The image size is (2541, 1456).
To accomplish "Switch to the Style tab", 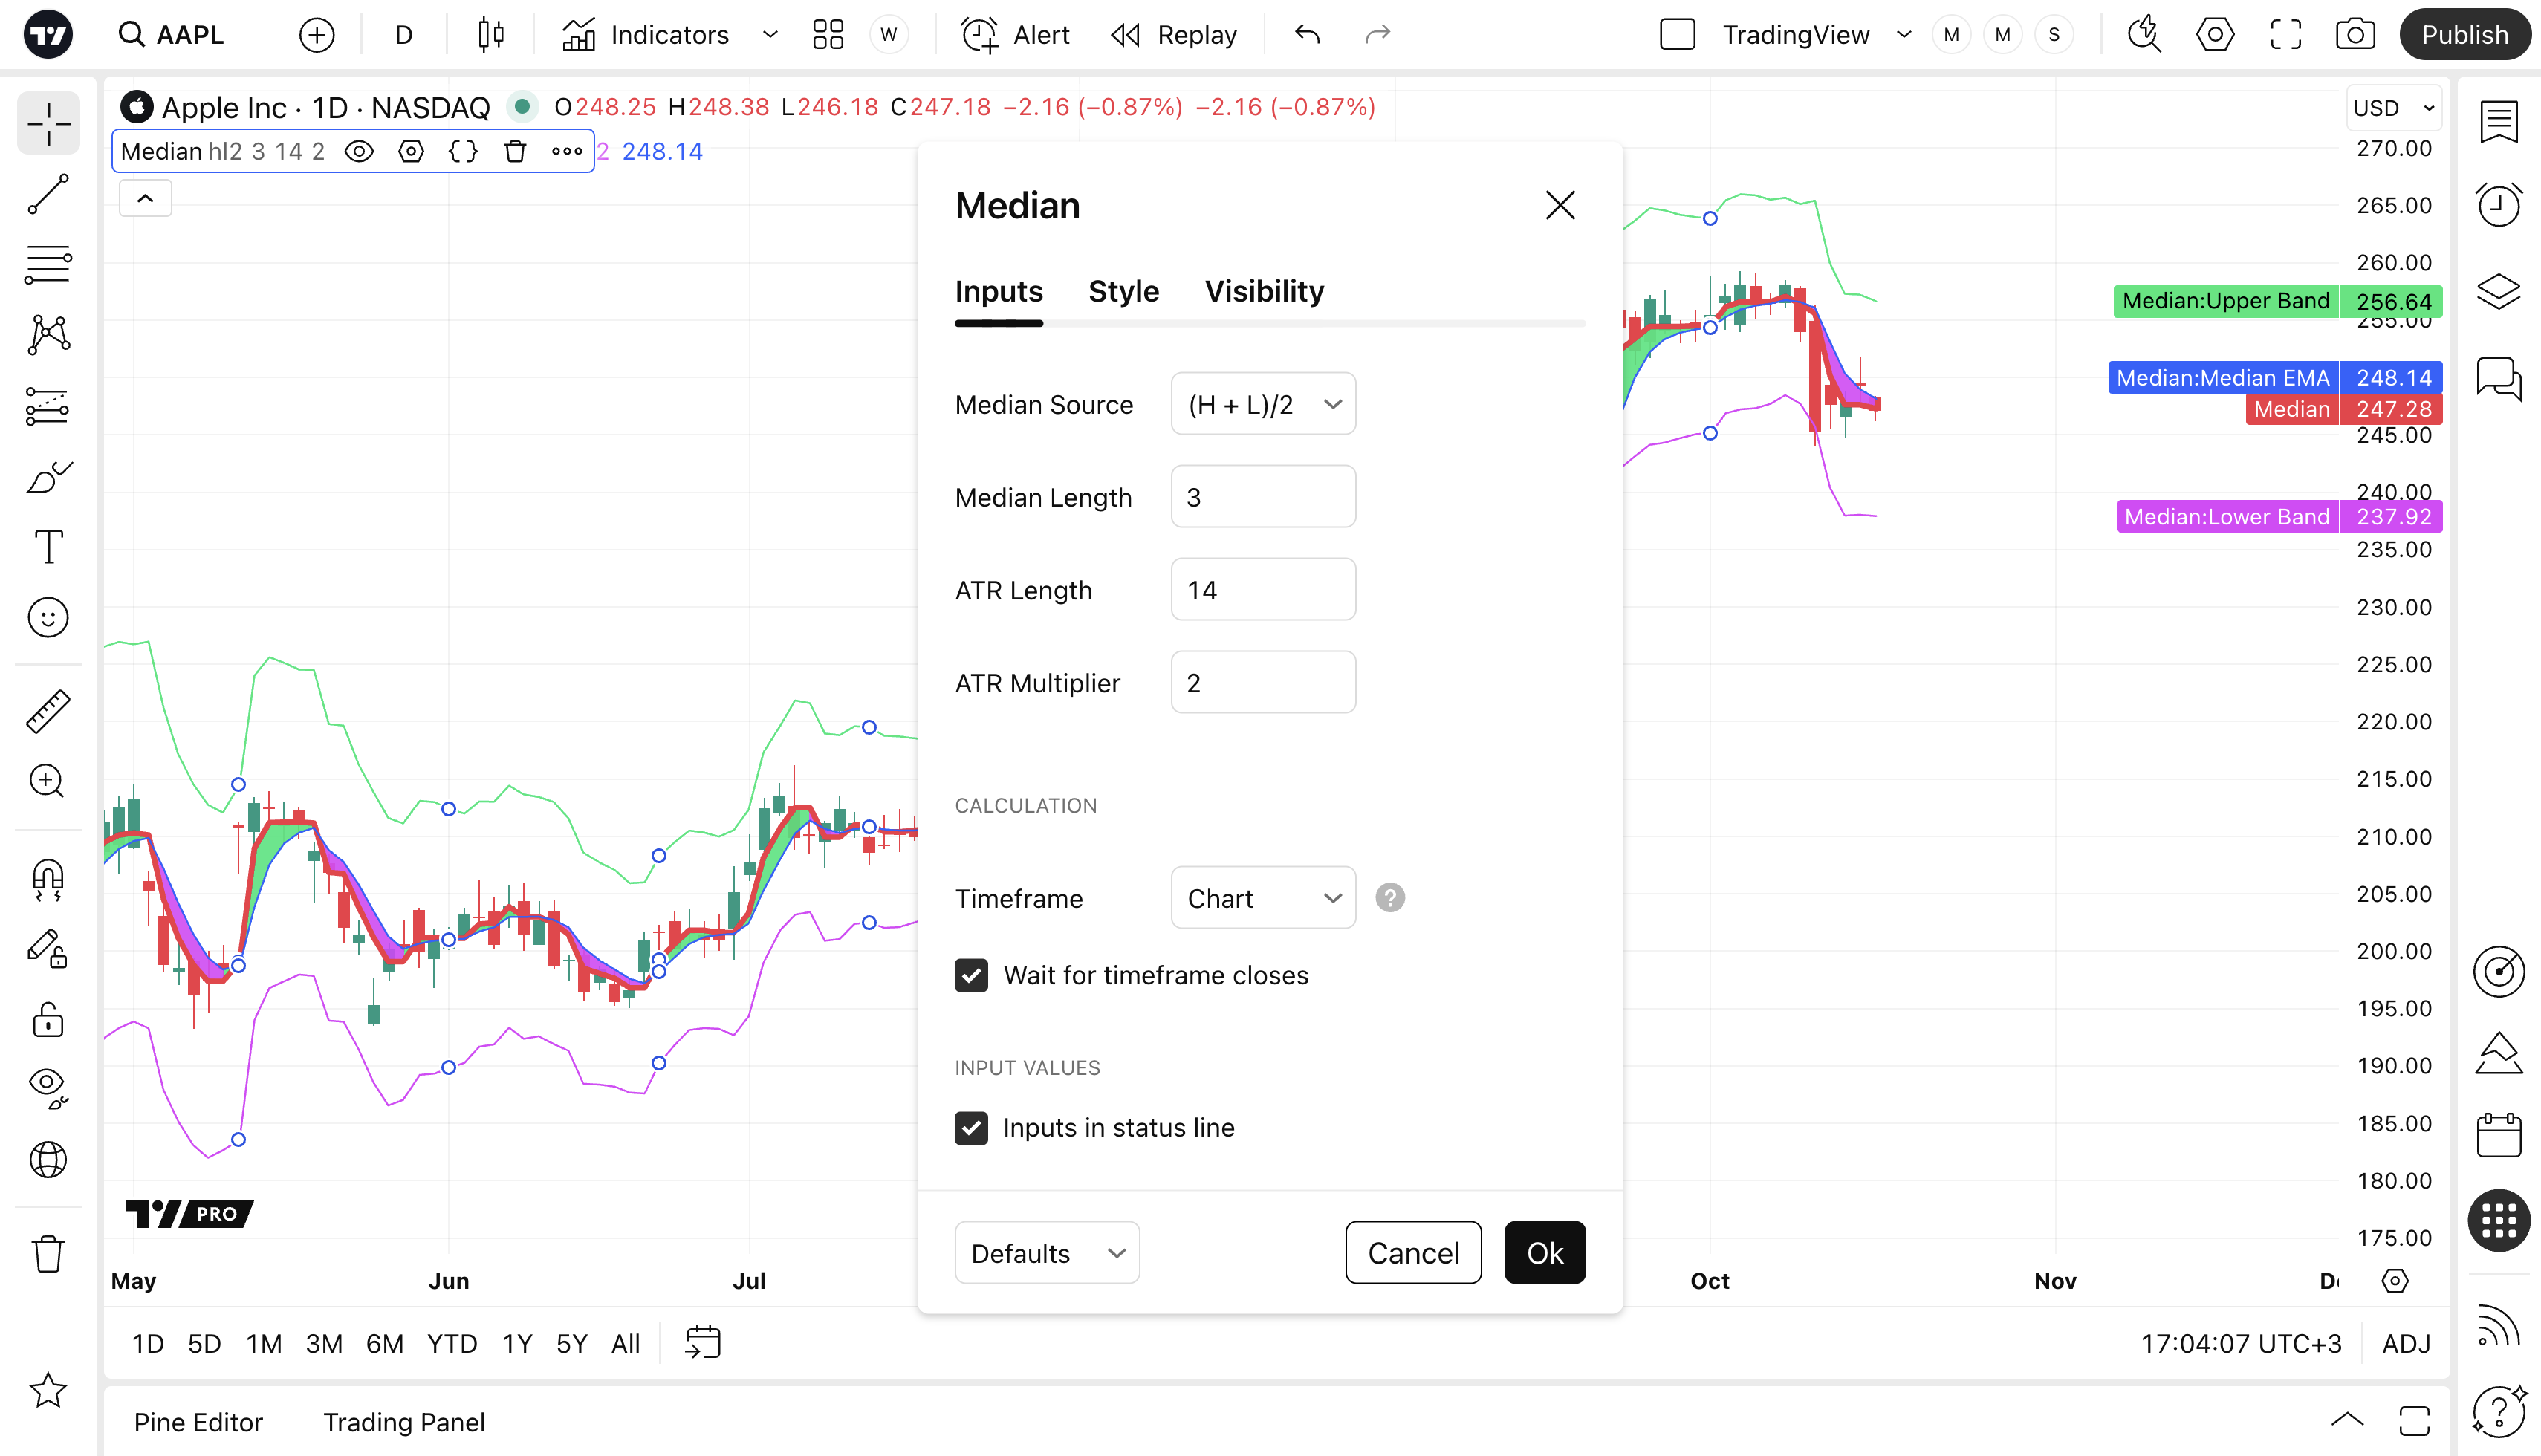I will [x=1123, y=291].
